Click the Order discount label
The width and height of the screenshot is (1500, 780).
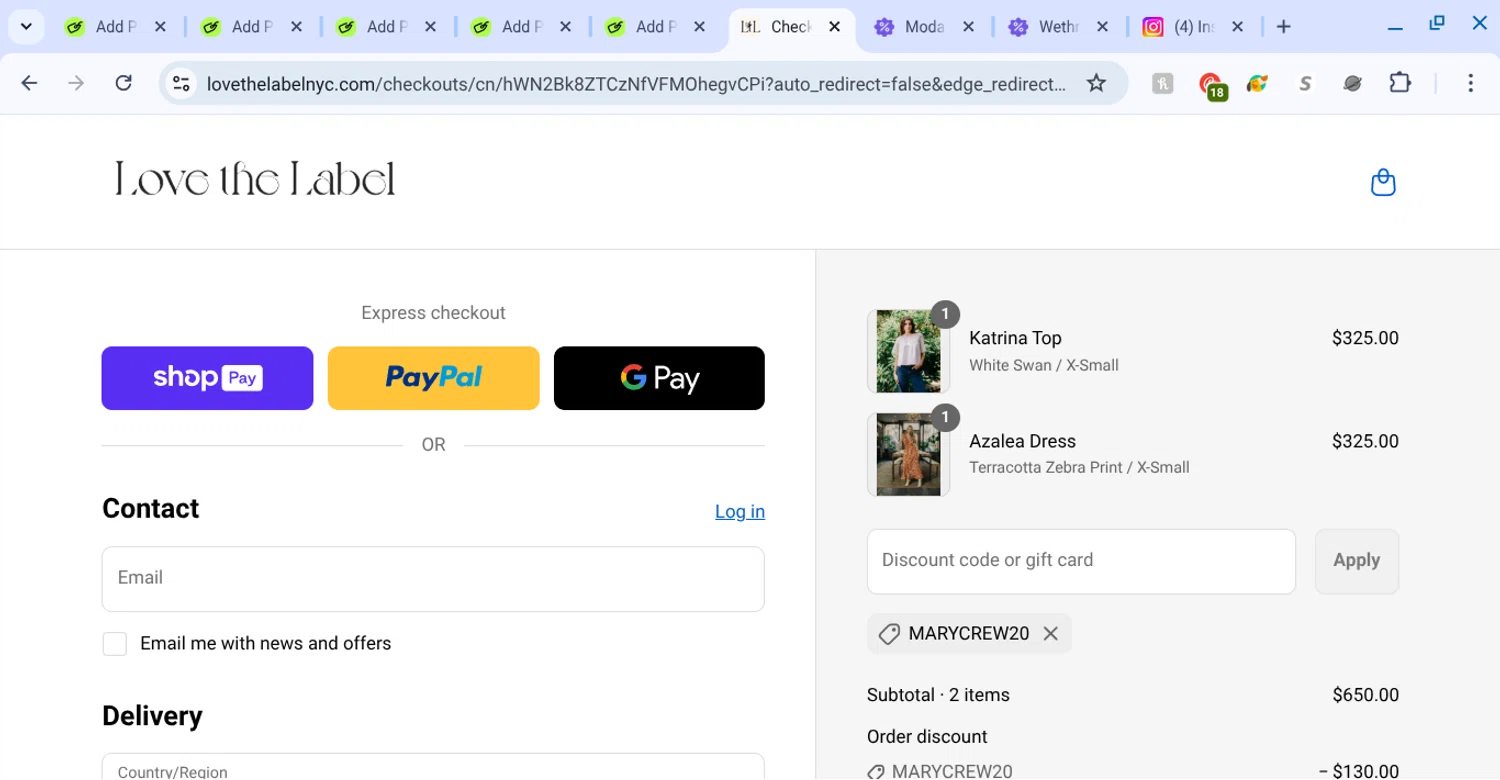[927, 737]
